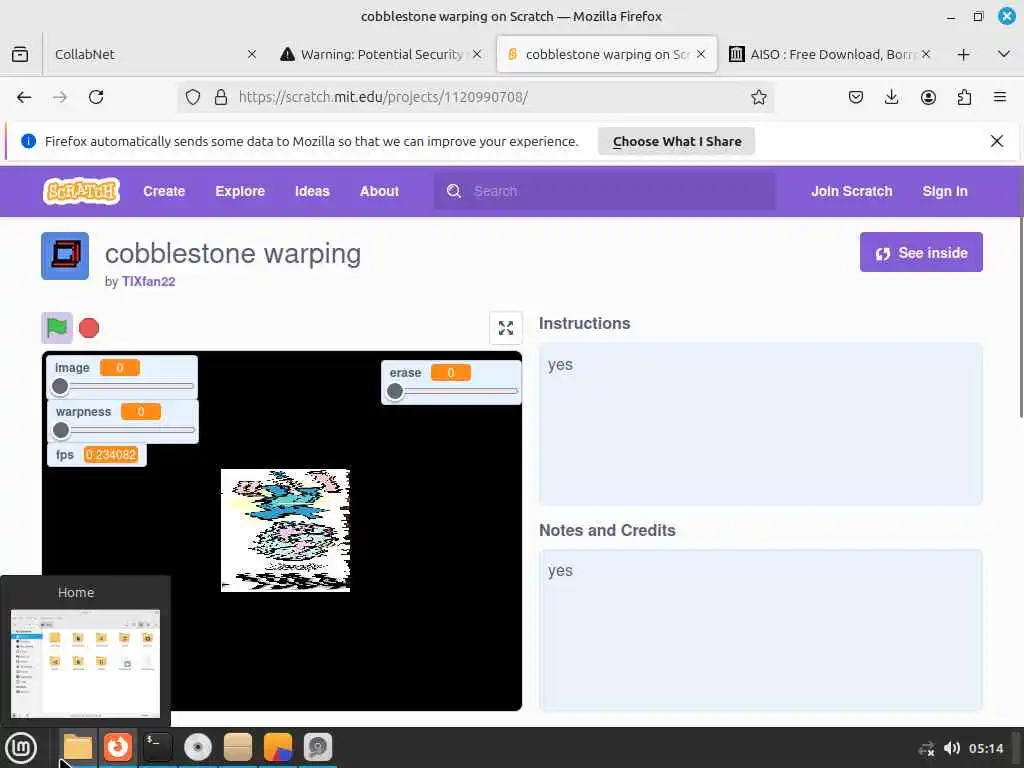
Task: Enter fullscreen mode for the stage
Action: 505,328
